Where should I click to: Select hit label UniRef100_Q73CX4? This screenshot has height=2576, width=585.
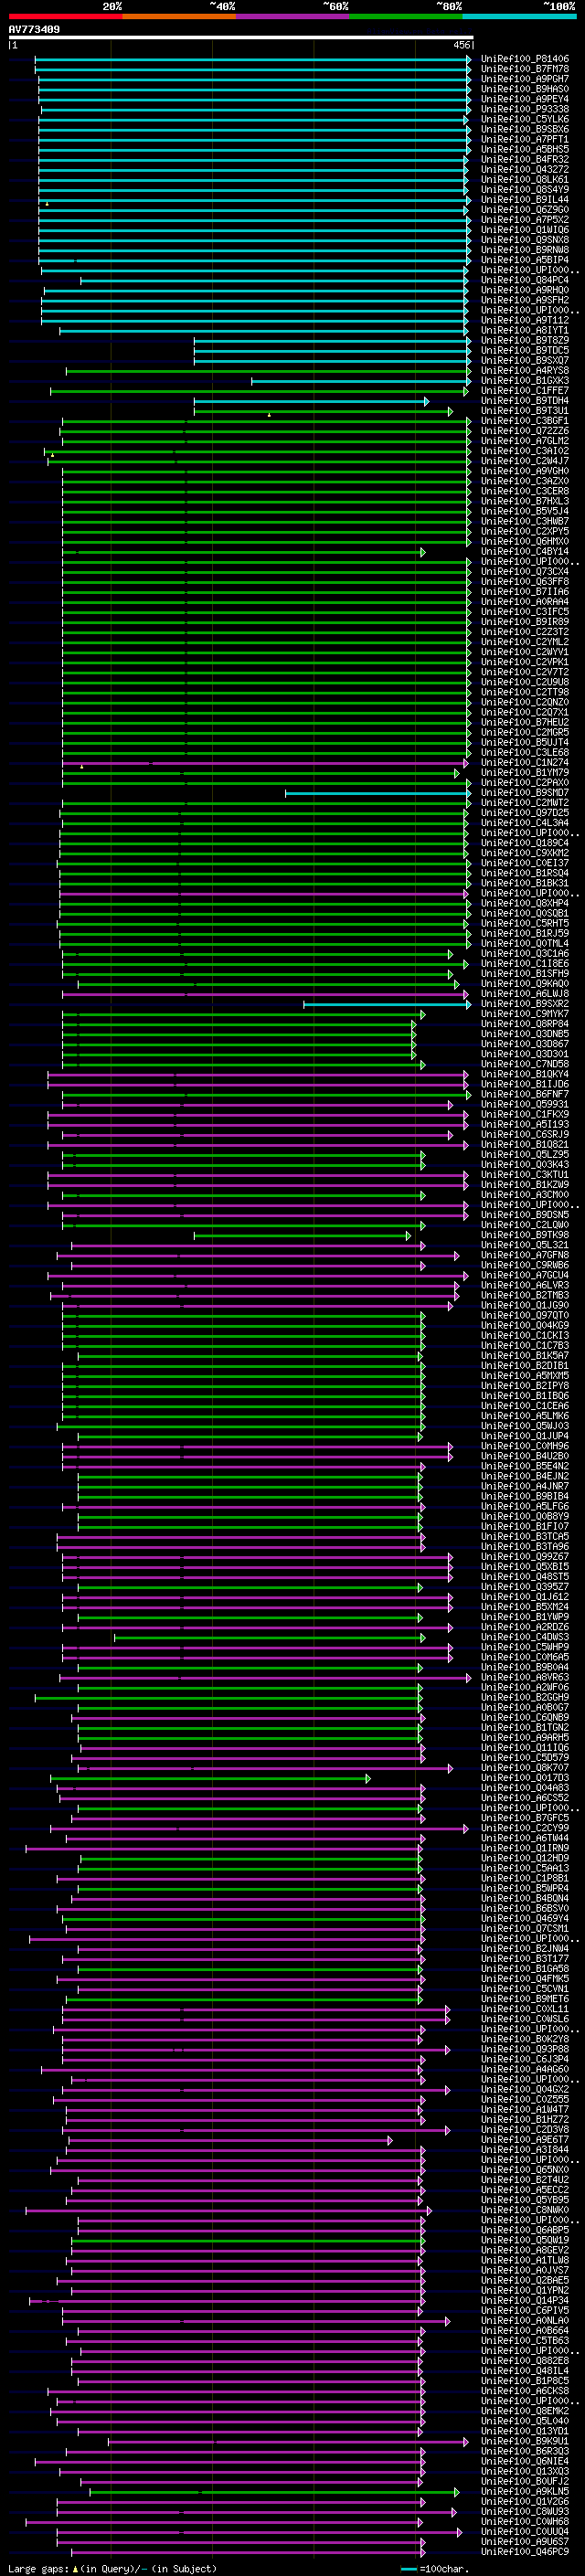[525, 572]
